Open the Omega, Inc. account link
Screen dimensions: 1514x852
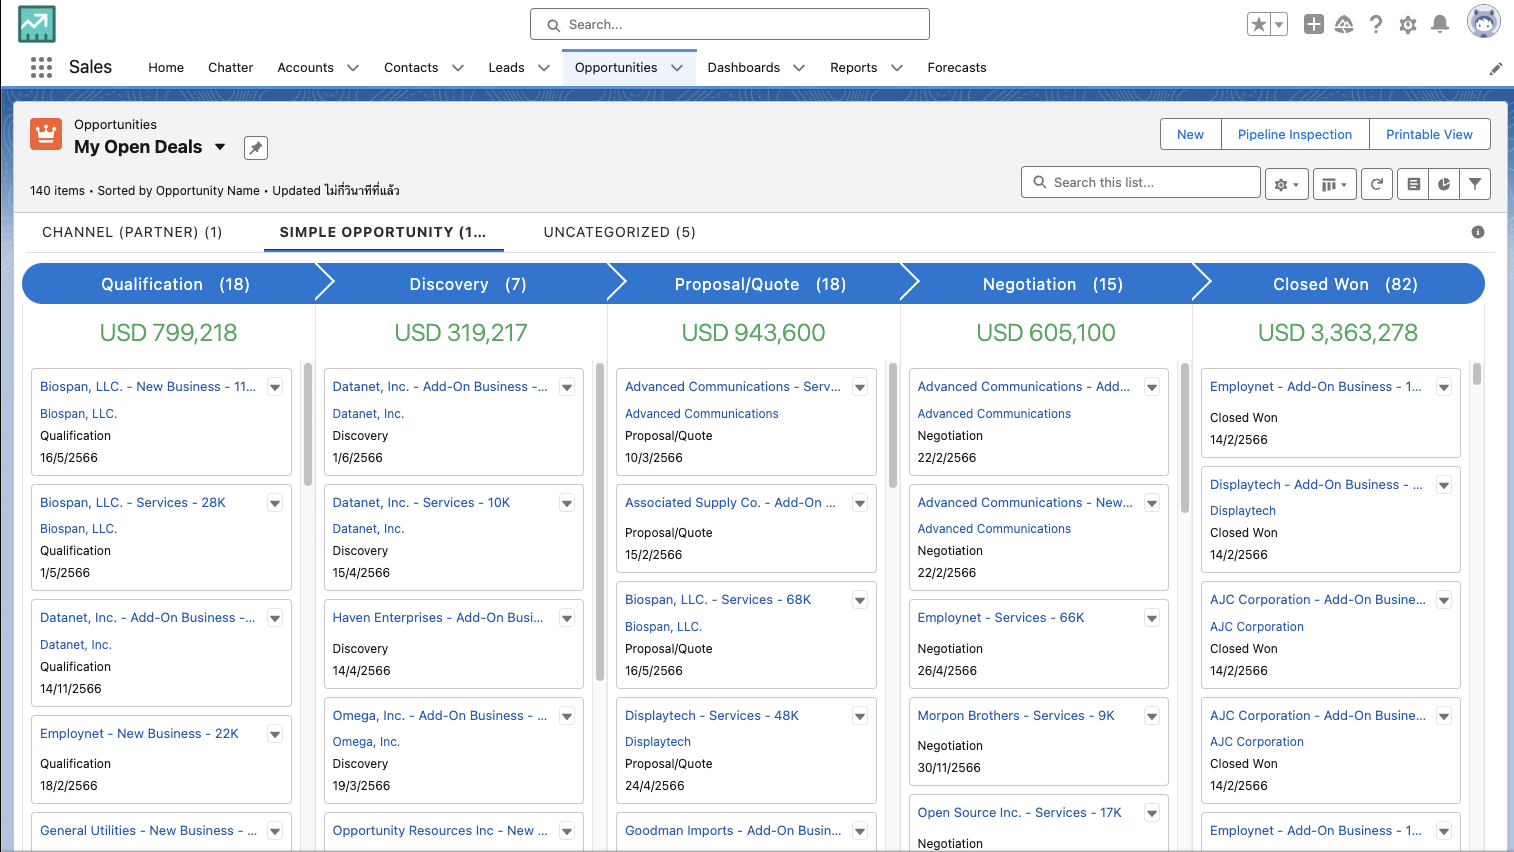(x=366, y=742)
